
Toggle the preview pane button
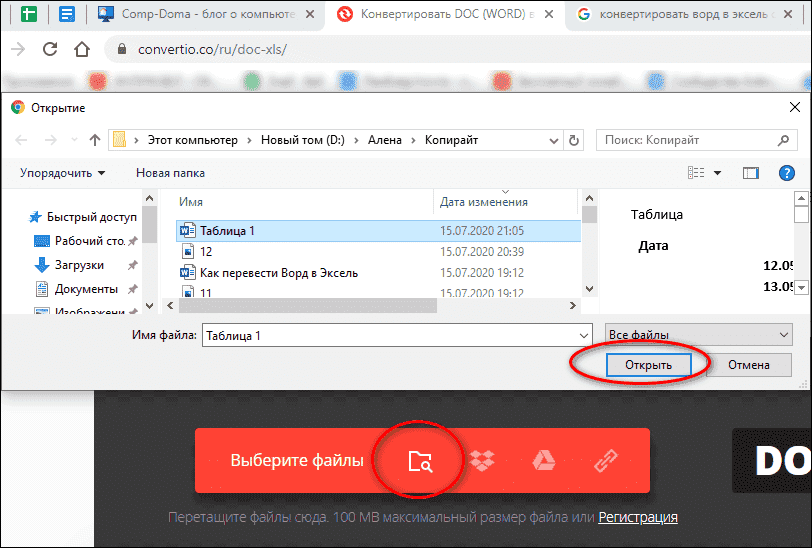point(750,173)
